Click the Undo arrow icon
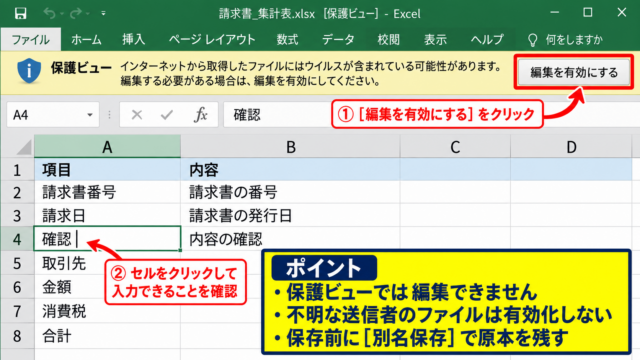The image size is (640, 360). (49, 13)
